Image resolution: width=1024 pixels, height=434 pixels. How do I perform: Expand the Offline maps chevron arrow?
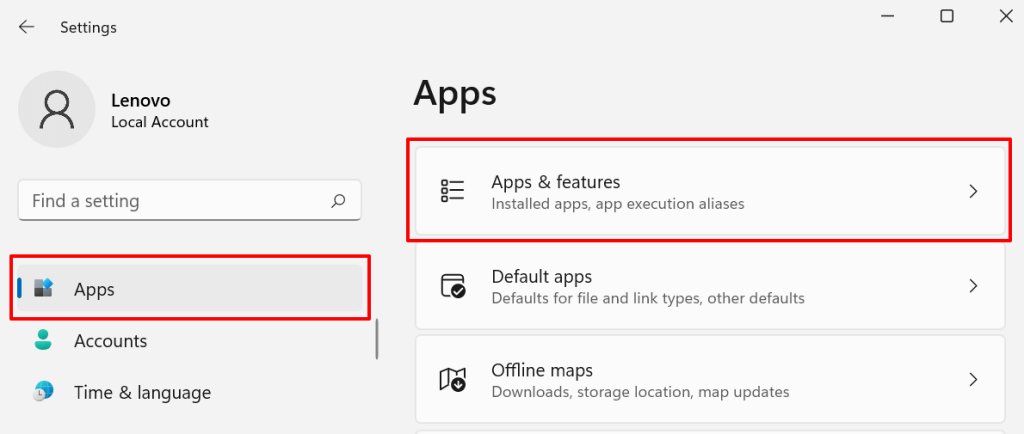click(x=973, y=380)
